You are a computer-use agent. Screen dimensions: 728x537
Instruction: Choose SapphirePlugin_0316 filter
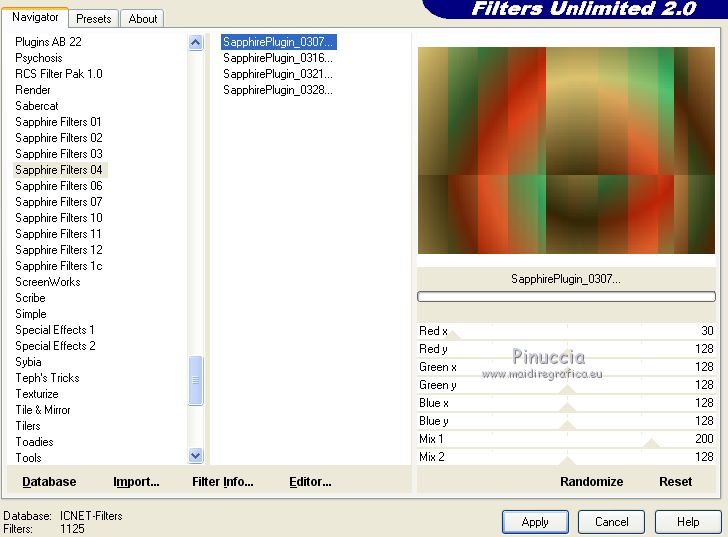pyautogui.click(x=278, y=58)
